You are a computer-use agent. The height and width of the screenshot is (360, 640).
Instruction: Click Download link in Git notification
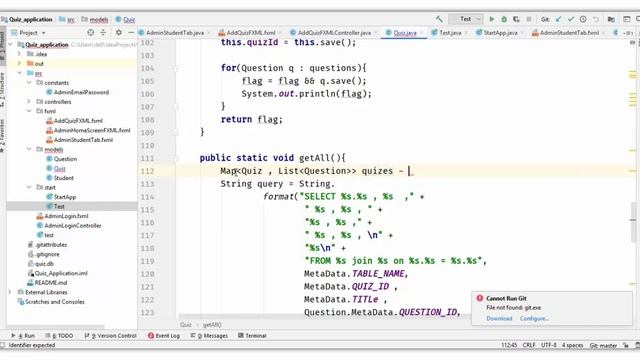coord(499,318)
